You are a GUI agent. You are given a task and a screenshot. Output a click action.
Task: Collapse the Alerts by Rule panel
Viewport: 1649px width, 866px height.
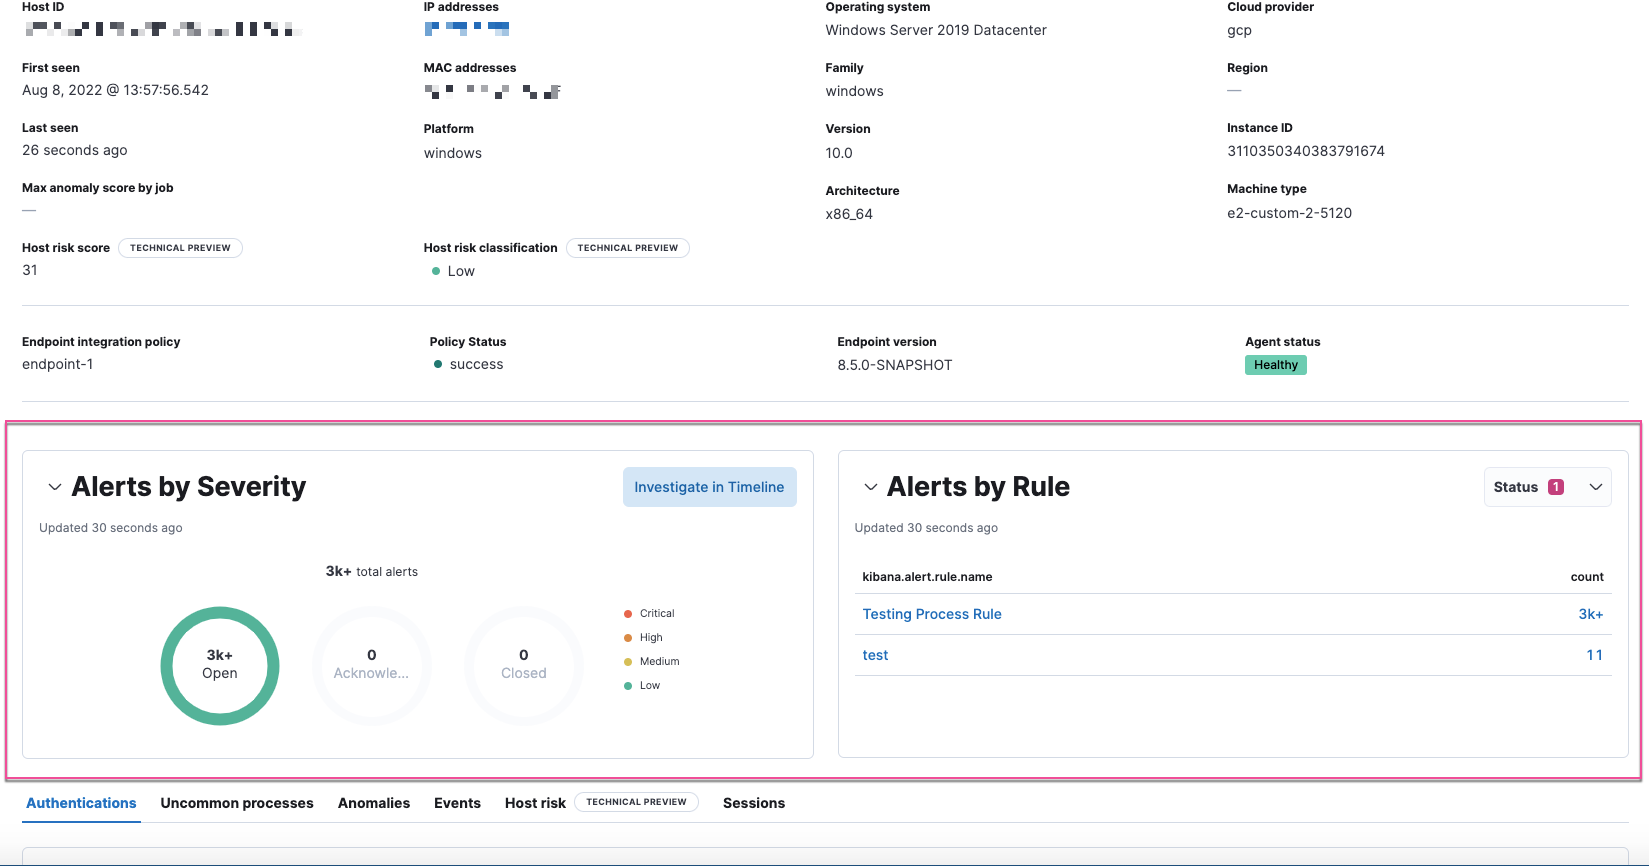(870, 487)
